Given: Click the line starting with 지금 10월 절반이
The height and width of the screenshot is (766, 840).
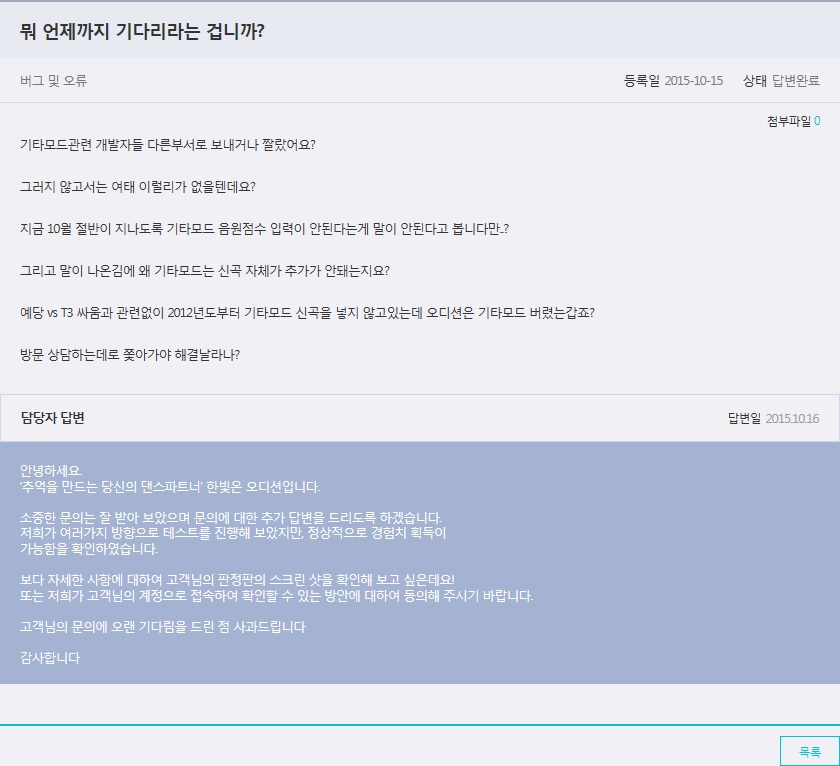Looking at the screenshot, I should (x=264, y=229).
